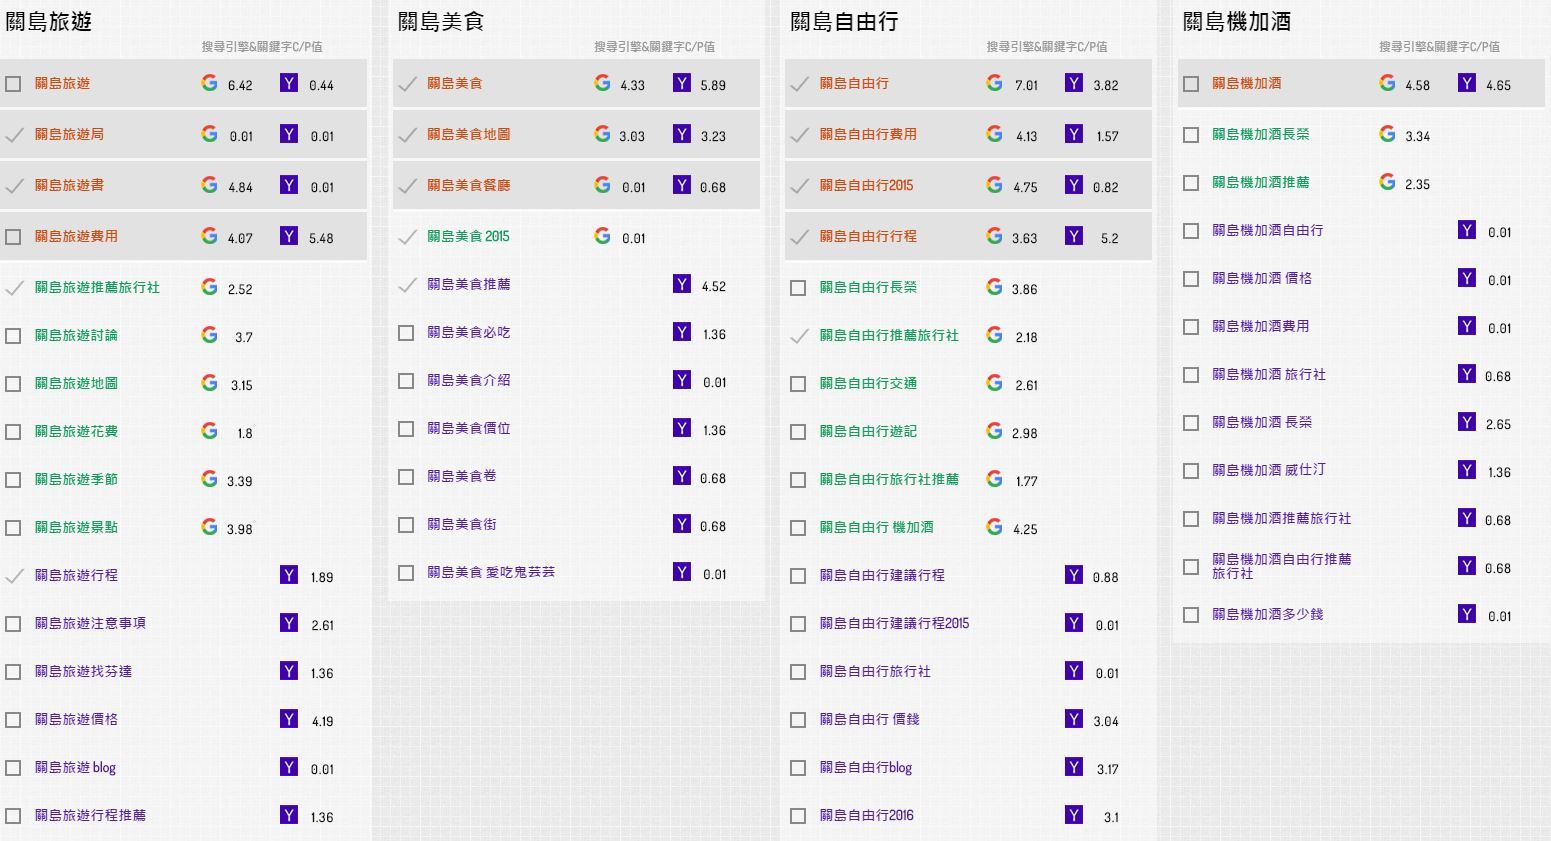The height and width of the screenshot is (841, 1551).
Task: Select the Google icon beside 關島自由行 機加酒
Action: (x=994, y=527)
